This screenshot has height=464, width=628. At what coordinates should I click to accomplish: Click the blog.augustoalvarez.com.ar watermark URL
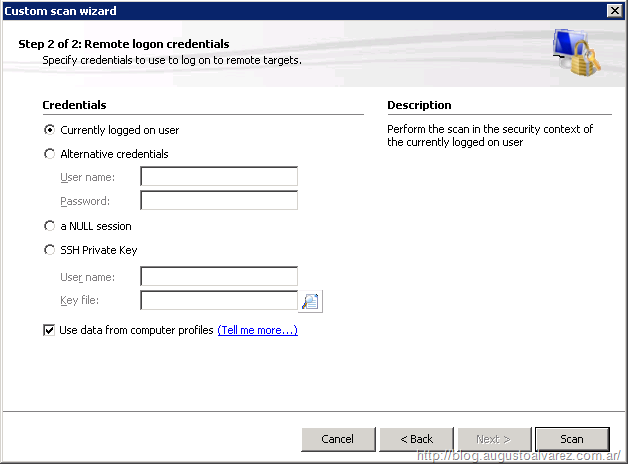(520, 456)
